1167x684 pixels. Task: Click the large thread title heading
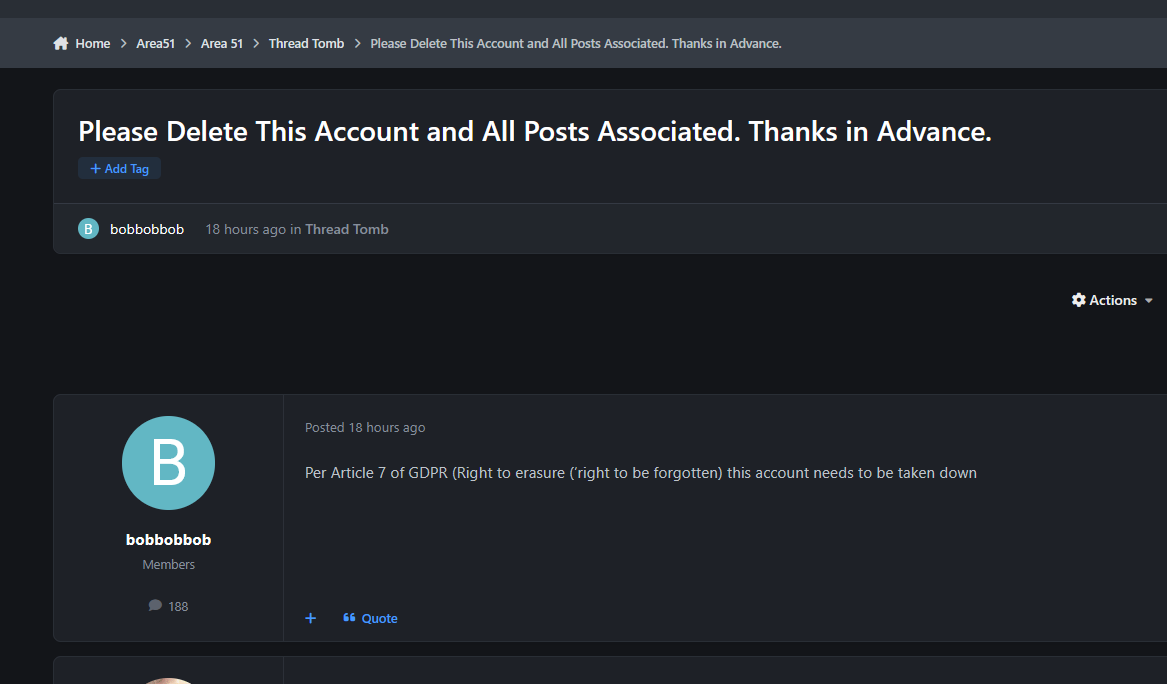(x=534, y=132)
